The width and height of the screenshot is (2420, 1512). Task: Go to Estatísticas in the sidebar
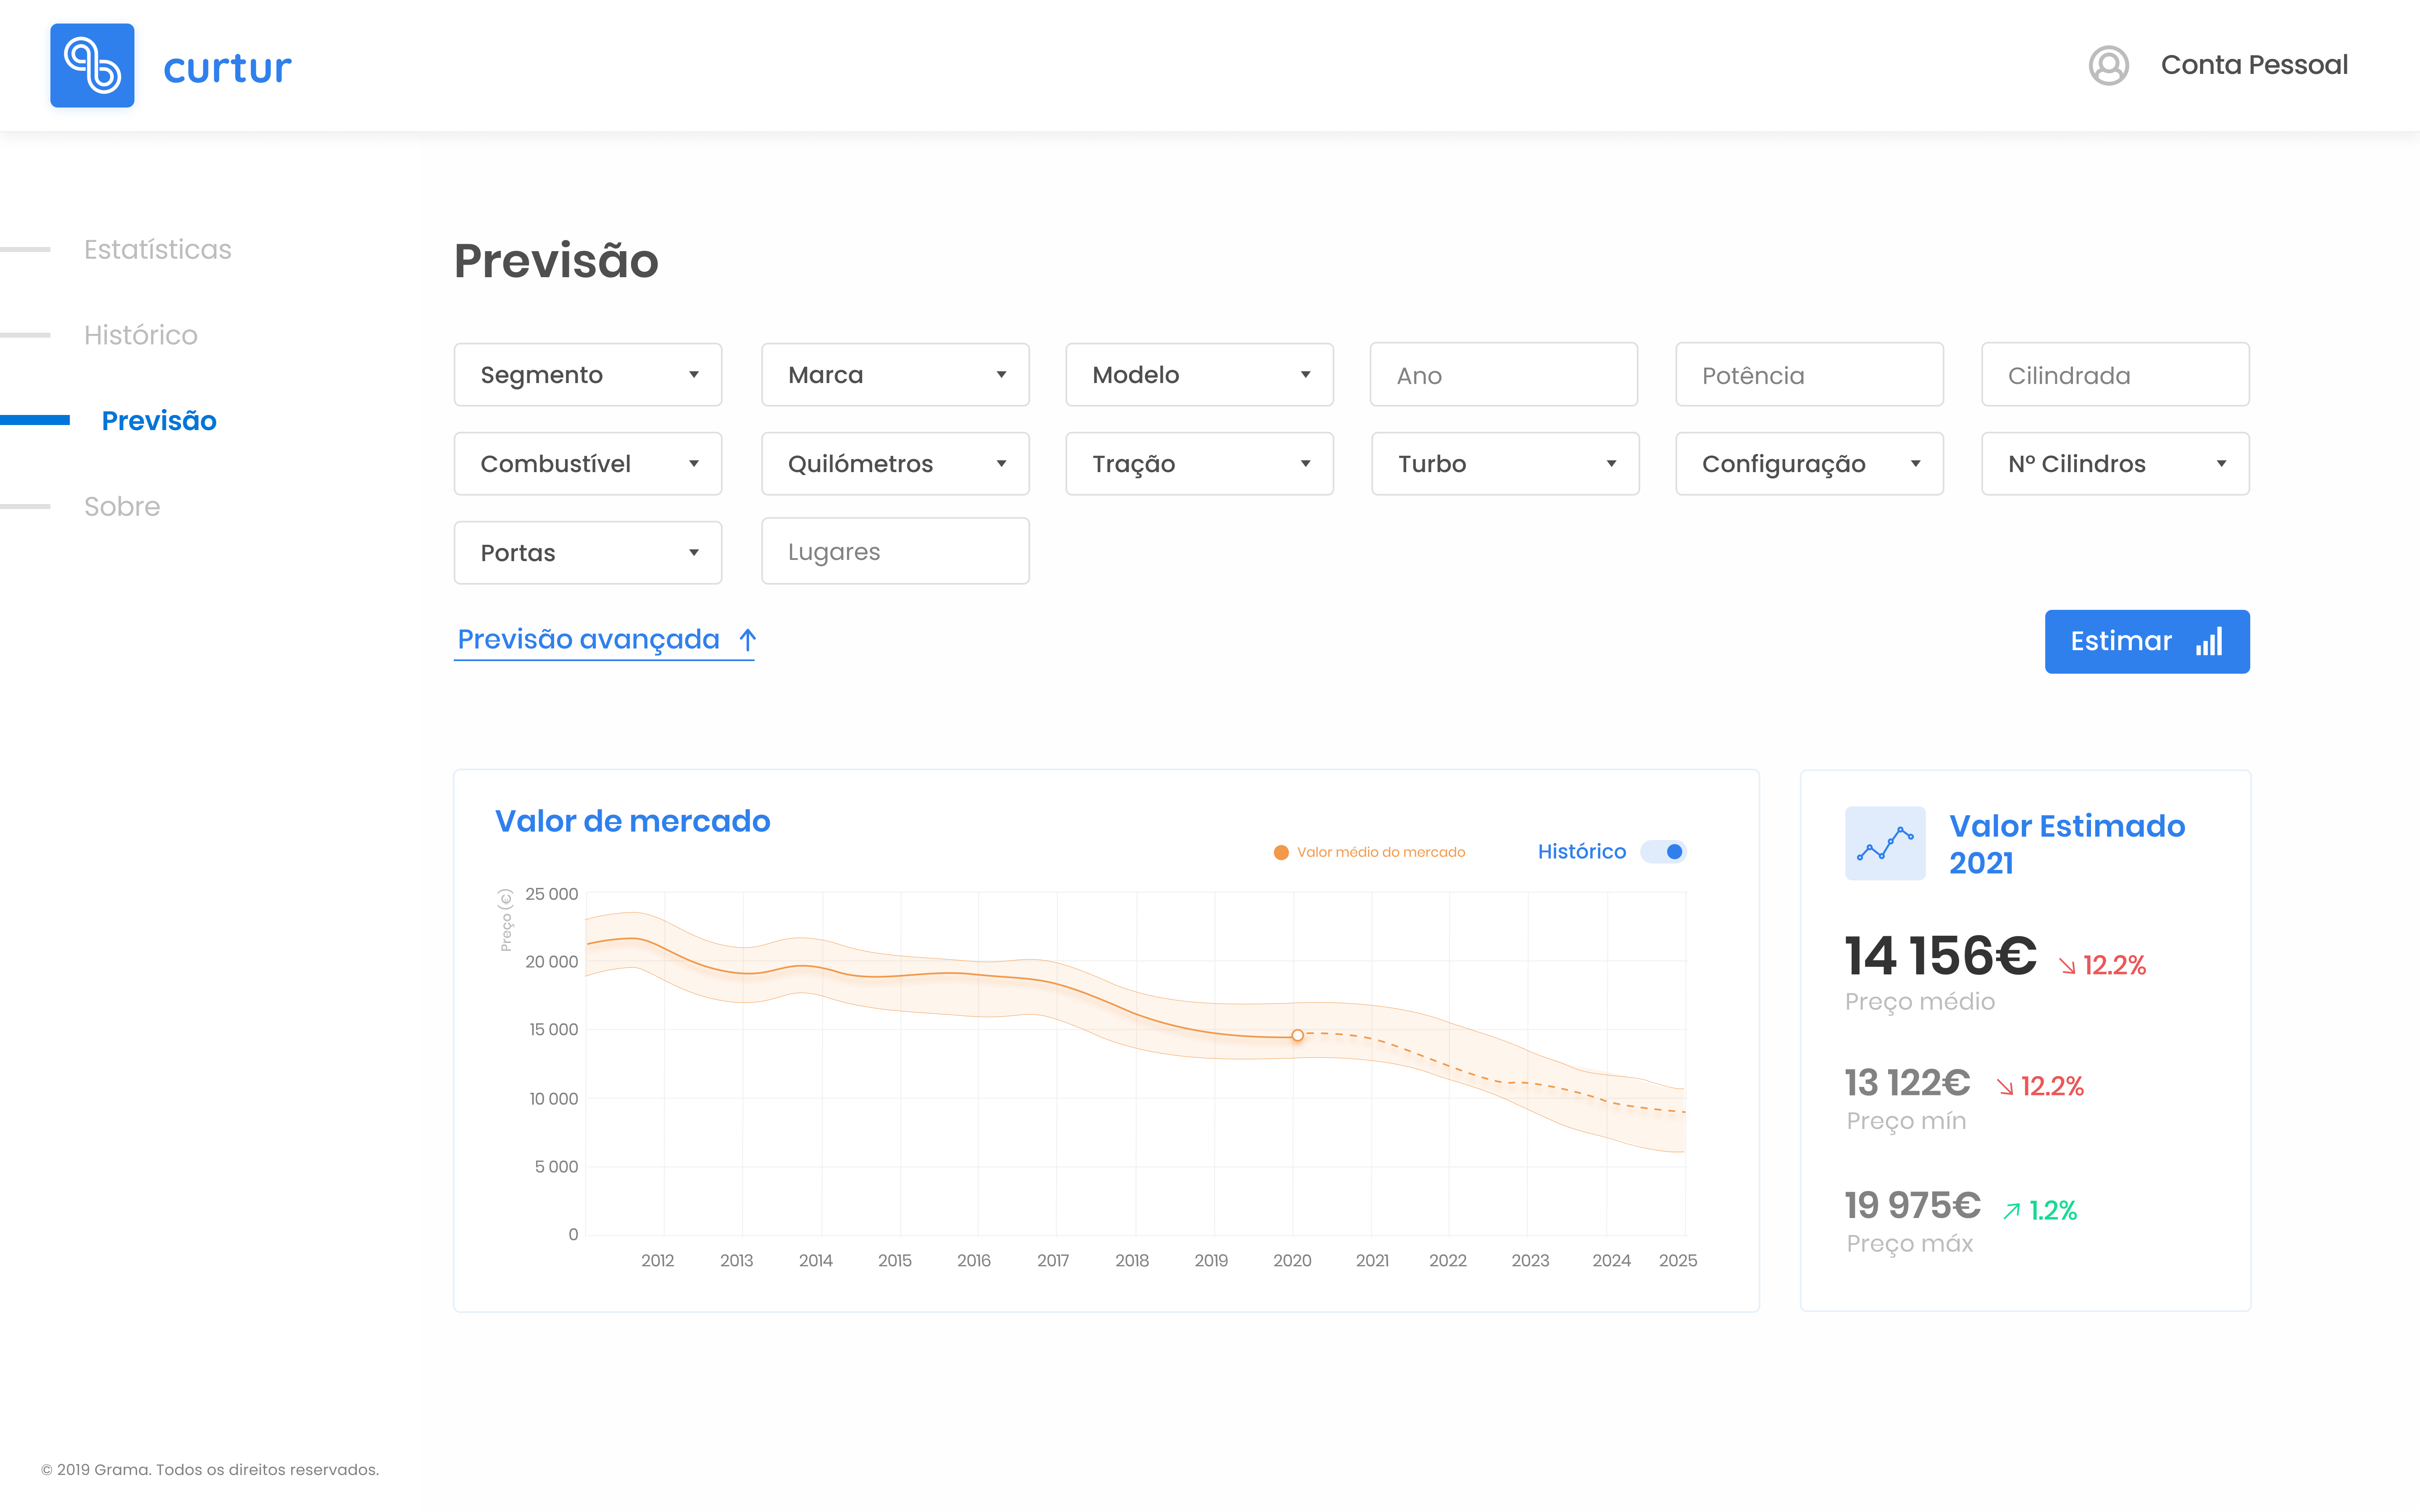pyautogui.click(x=158, y=249)
